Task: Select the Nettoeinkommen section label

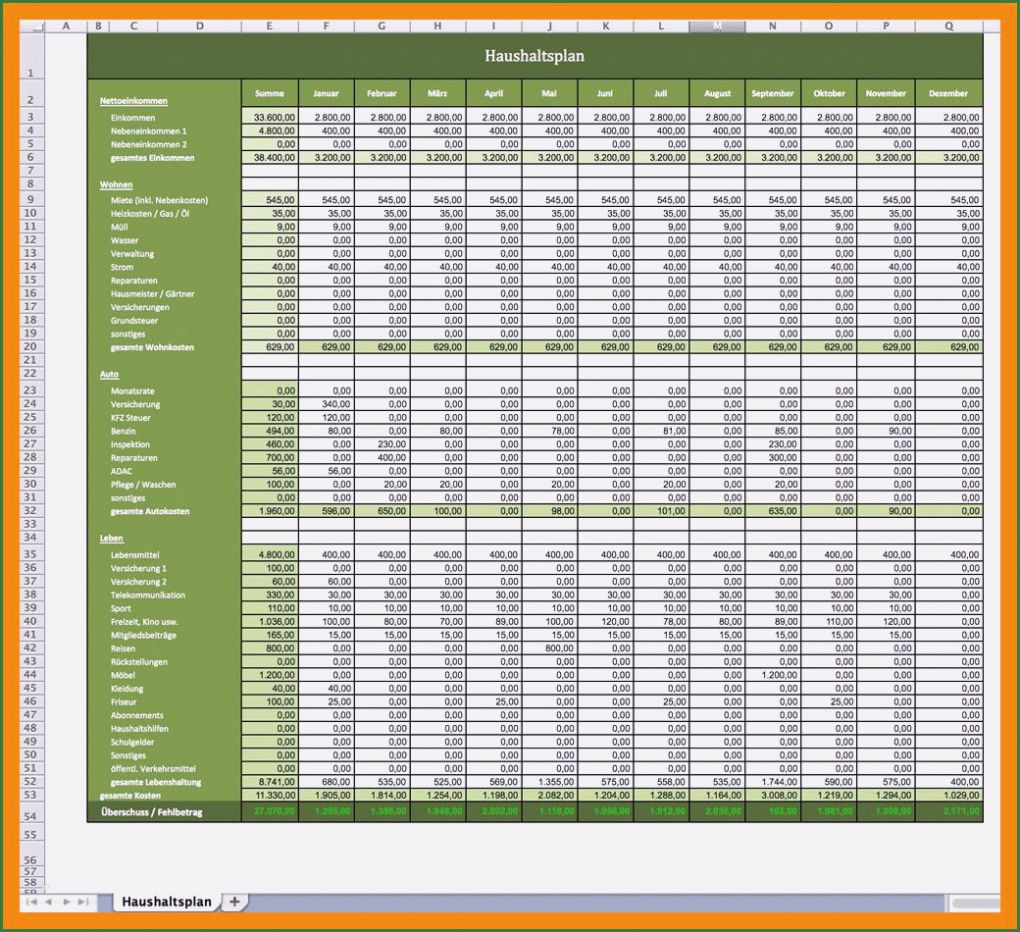Action: tap(134, 101)
